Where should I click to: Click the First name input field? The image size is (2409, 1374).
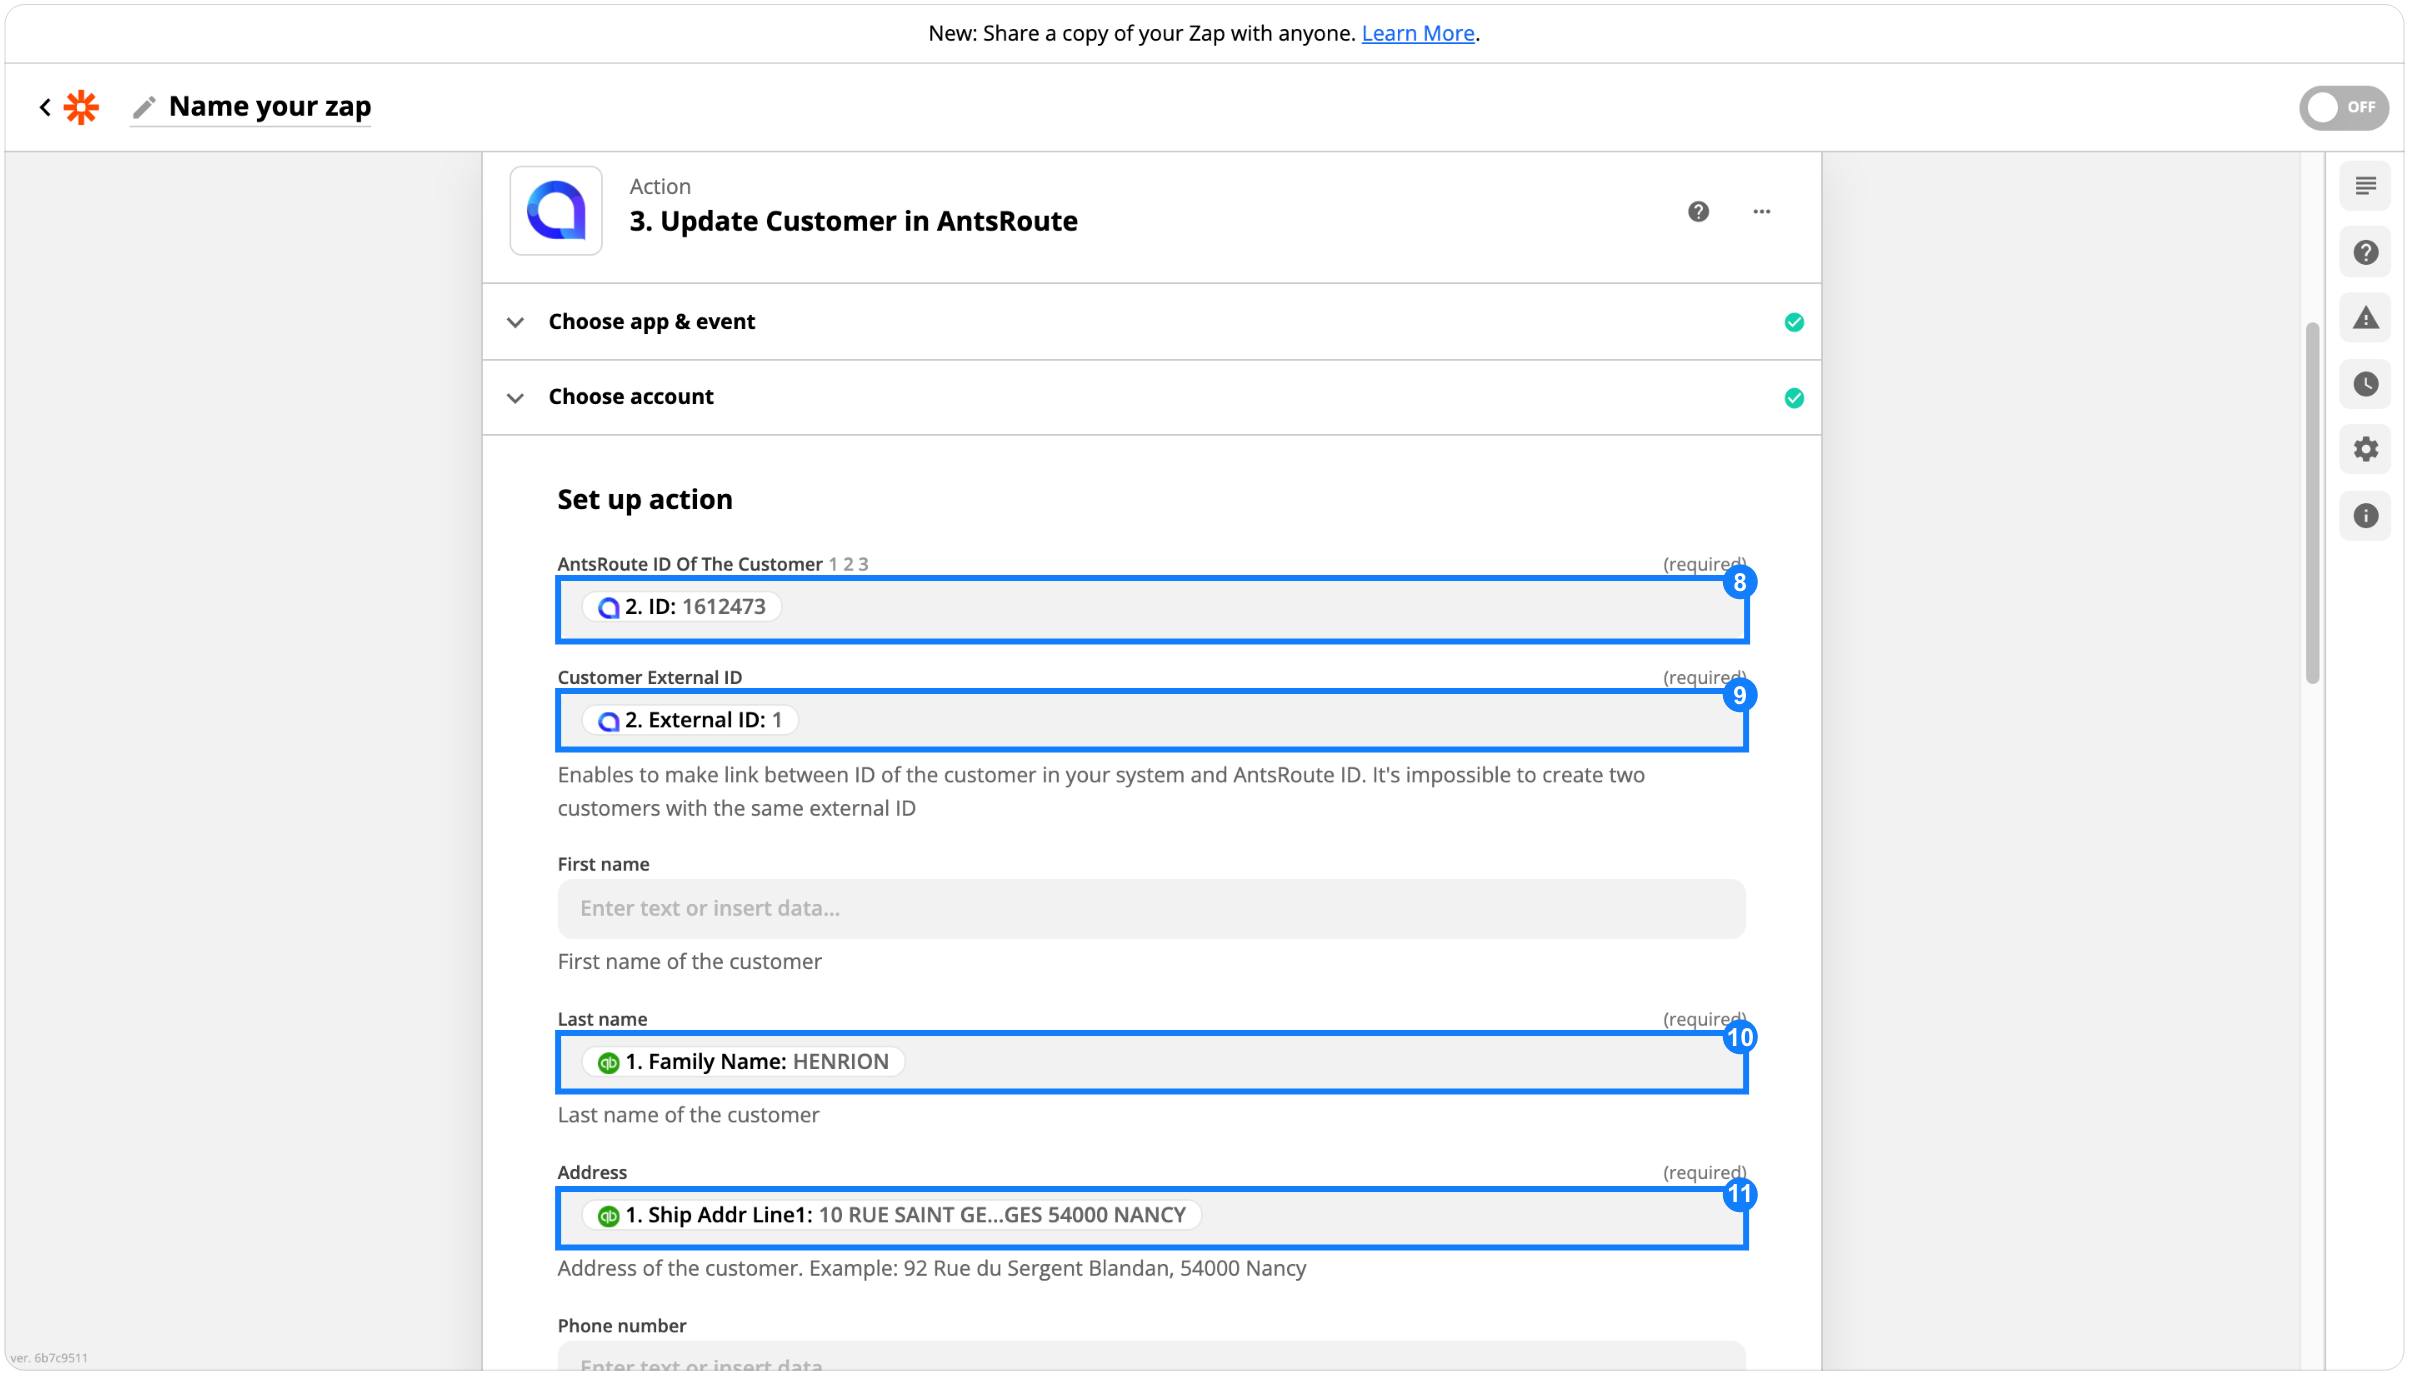[x=1151, y=909]
